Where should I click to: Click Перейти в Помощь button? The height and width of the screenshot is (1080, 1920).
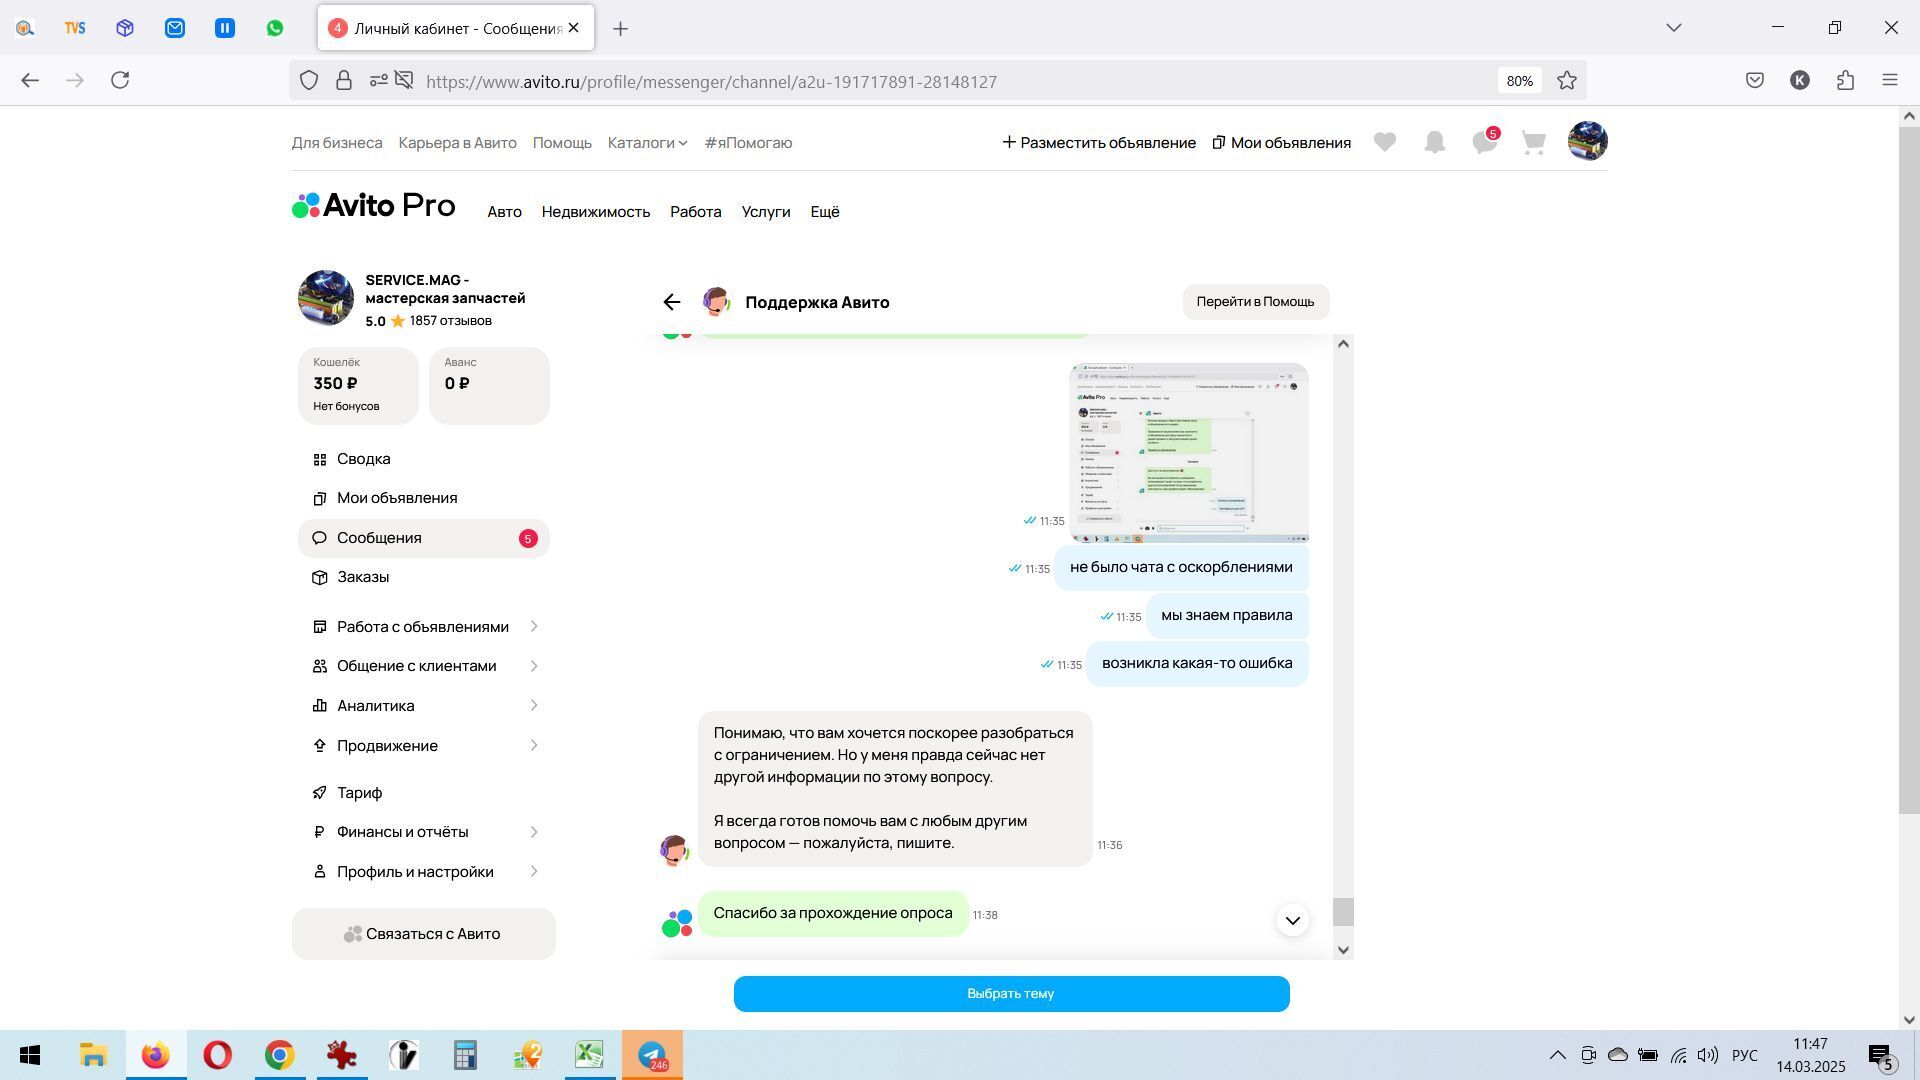click(x=1255, y=302)
